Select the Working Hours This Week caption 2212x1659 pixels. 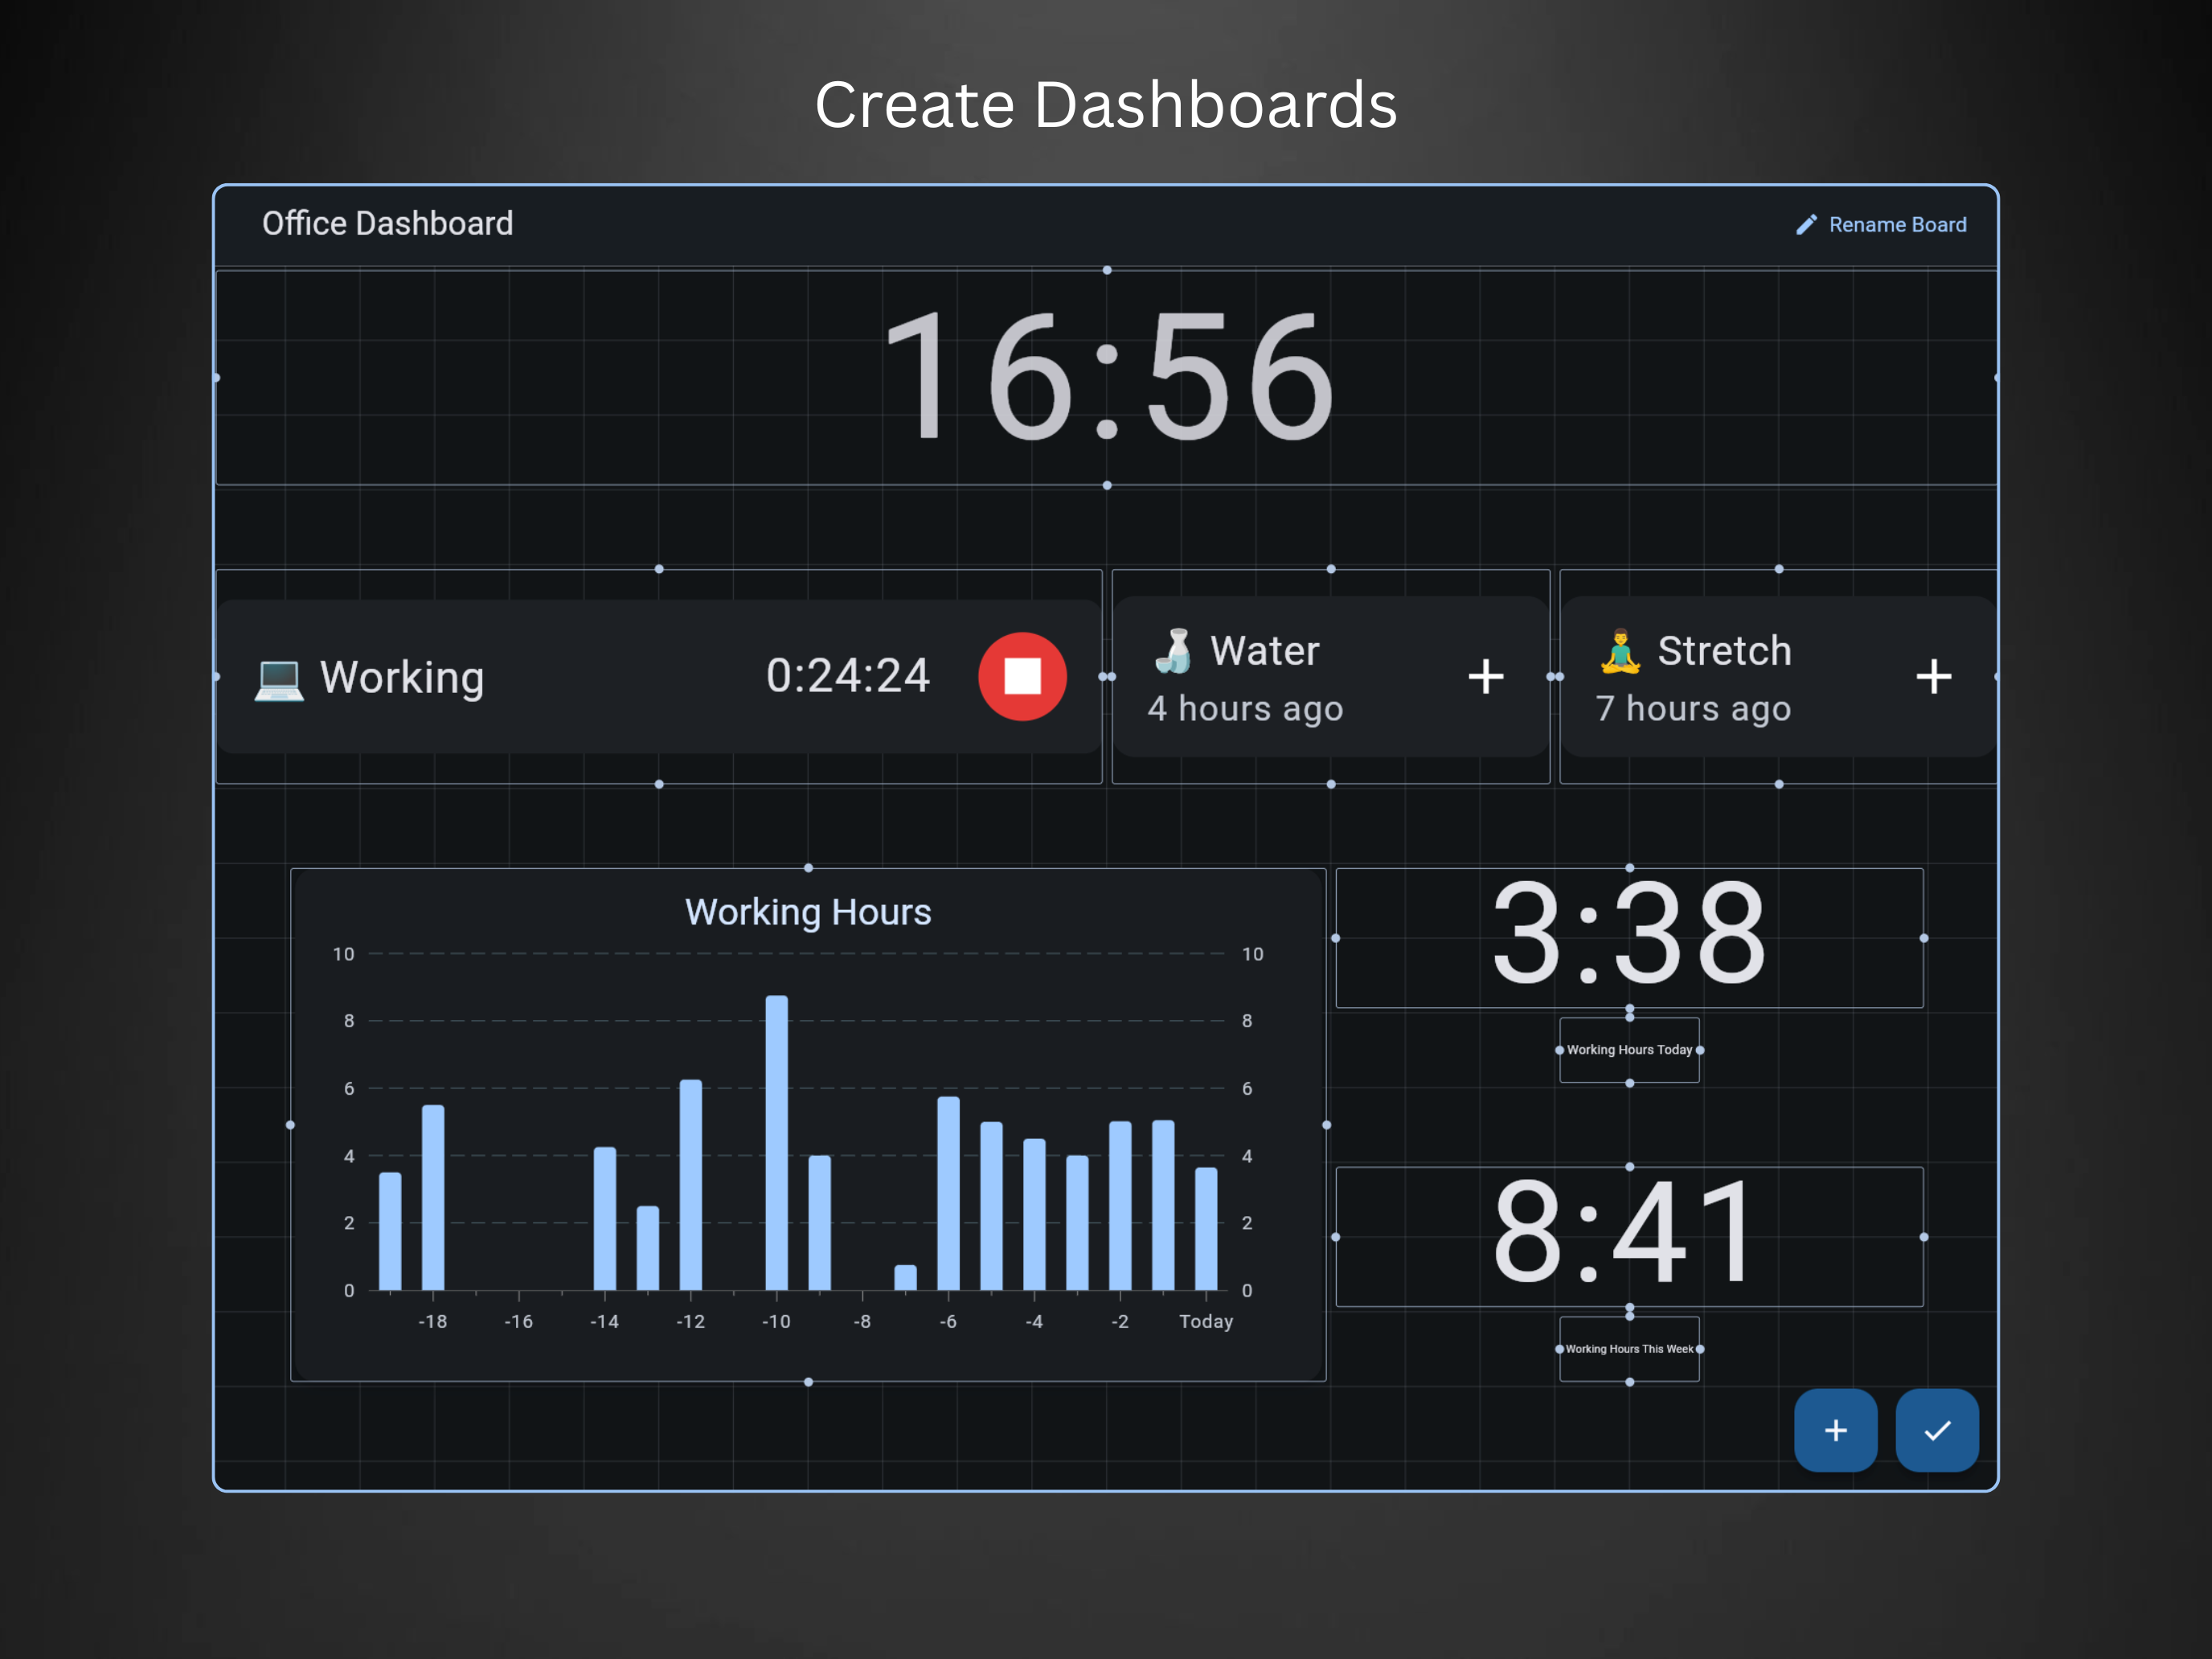click(1629, 1348)
